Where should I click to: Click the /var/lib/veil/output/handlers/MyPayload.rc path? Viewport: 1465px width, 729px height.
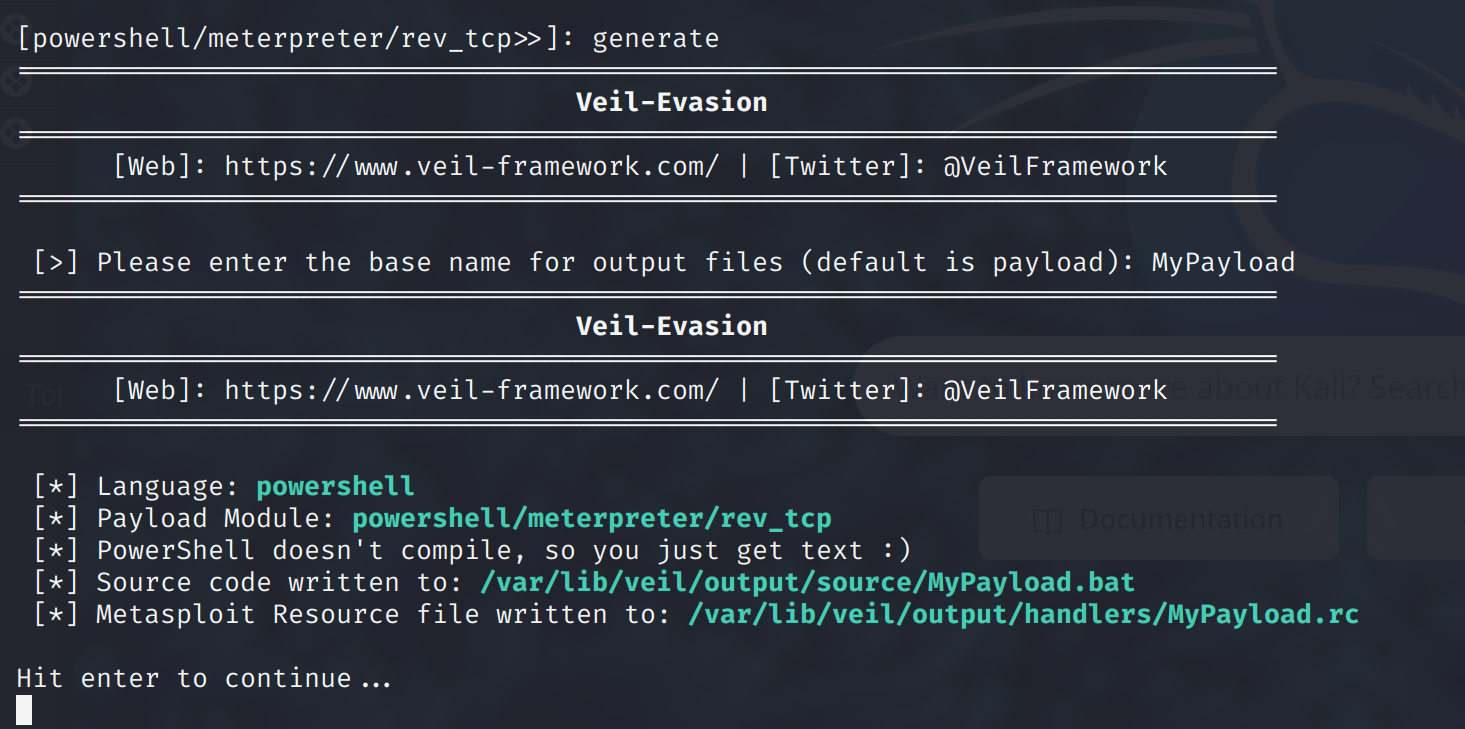pyautogui.click(x=1023, y=614)
